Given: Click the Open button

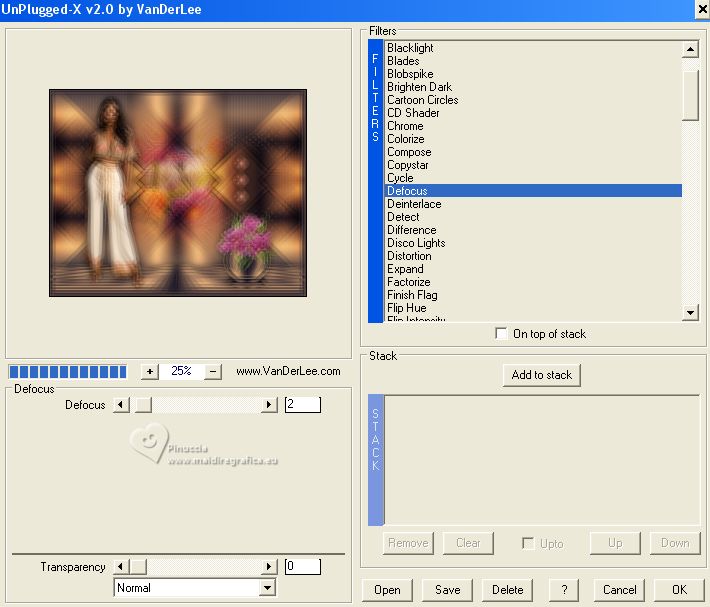Looking at the screenshot, I should pos(387,590).
